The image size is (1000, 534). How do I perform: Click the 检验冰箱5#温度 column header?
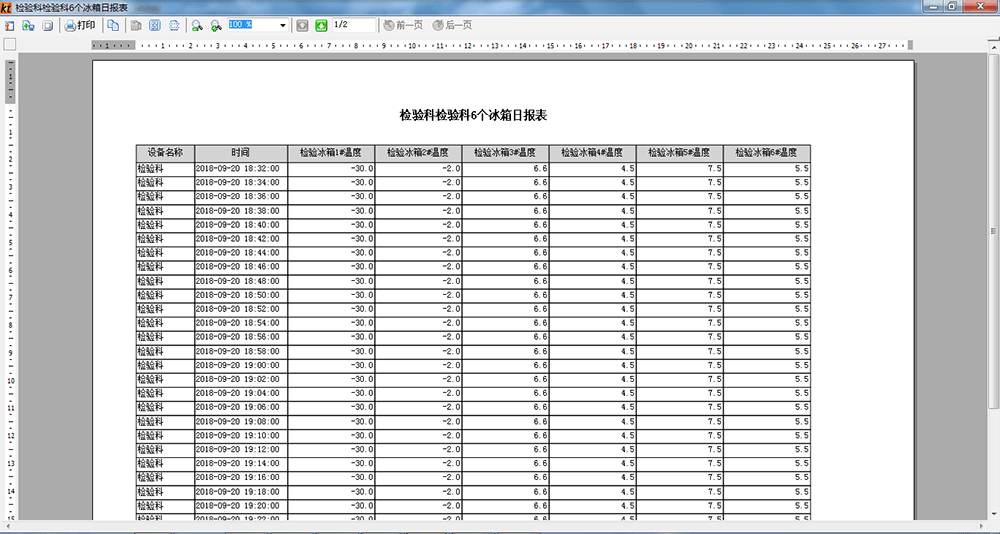[x=680, y=153]
